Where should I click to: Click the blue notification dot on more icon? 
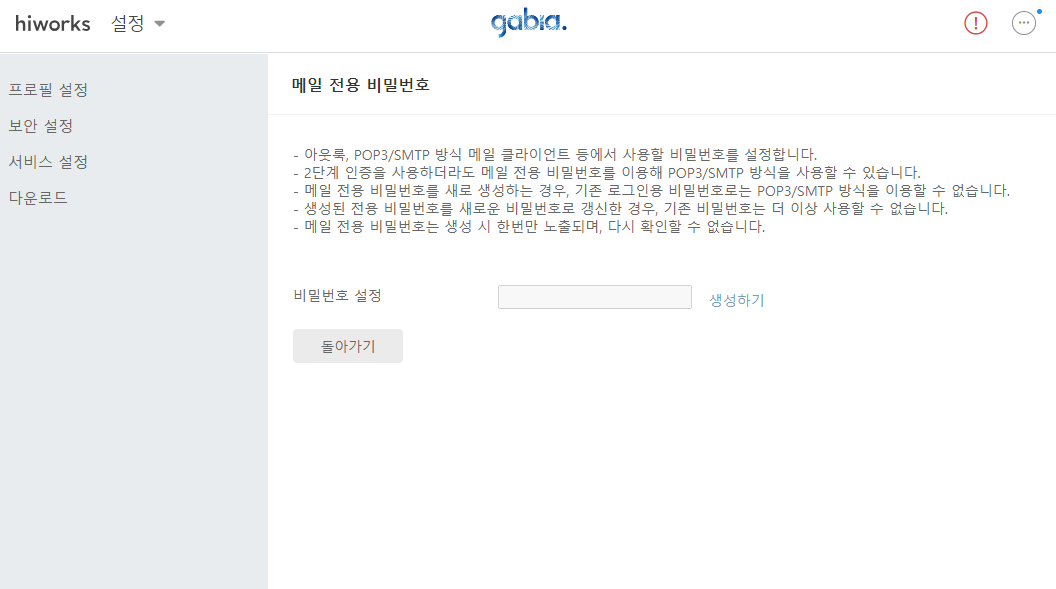(1039, 11)
